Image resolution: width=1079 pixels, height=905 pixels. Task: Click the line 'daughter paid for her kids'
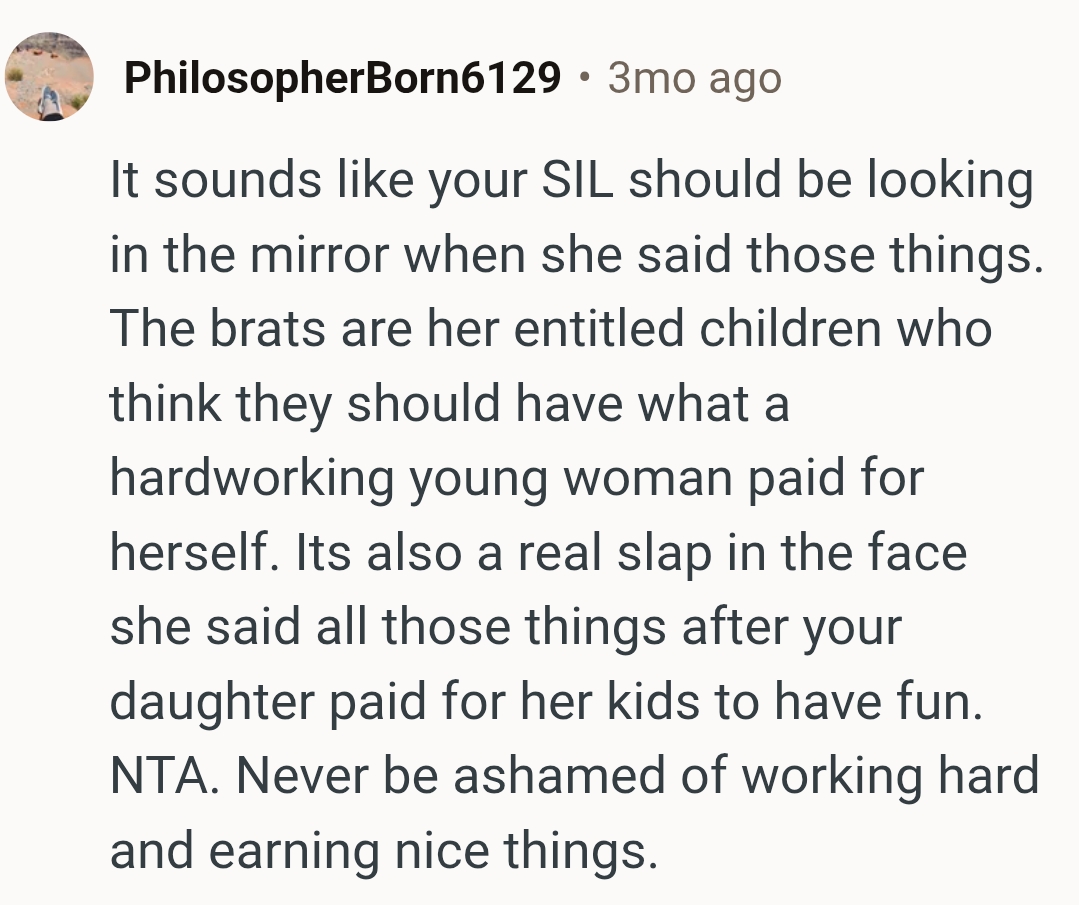point(545,701)
